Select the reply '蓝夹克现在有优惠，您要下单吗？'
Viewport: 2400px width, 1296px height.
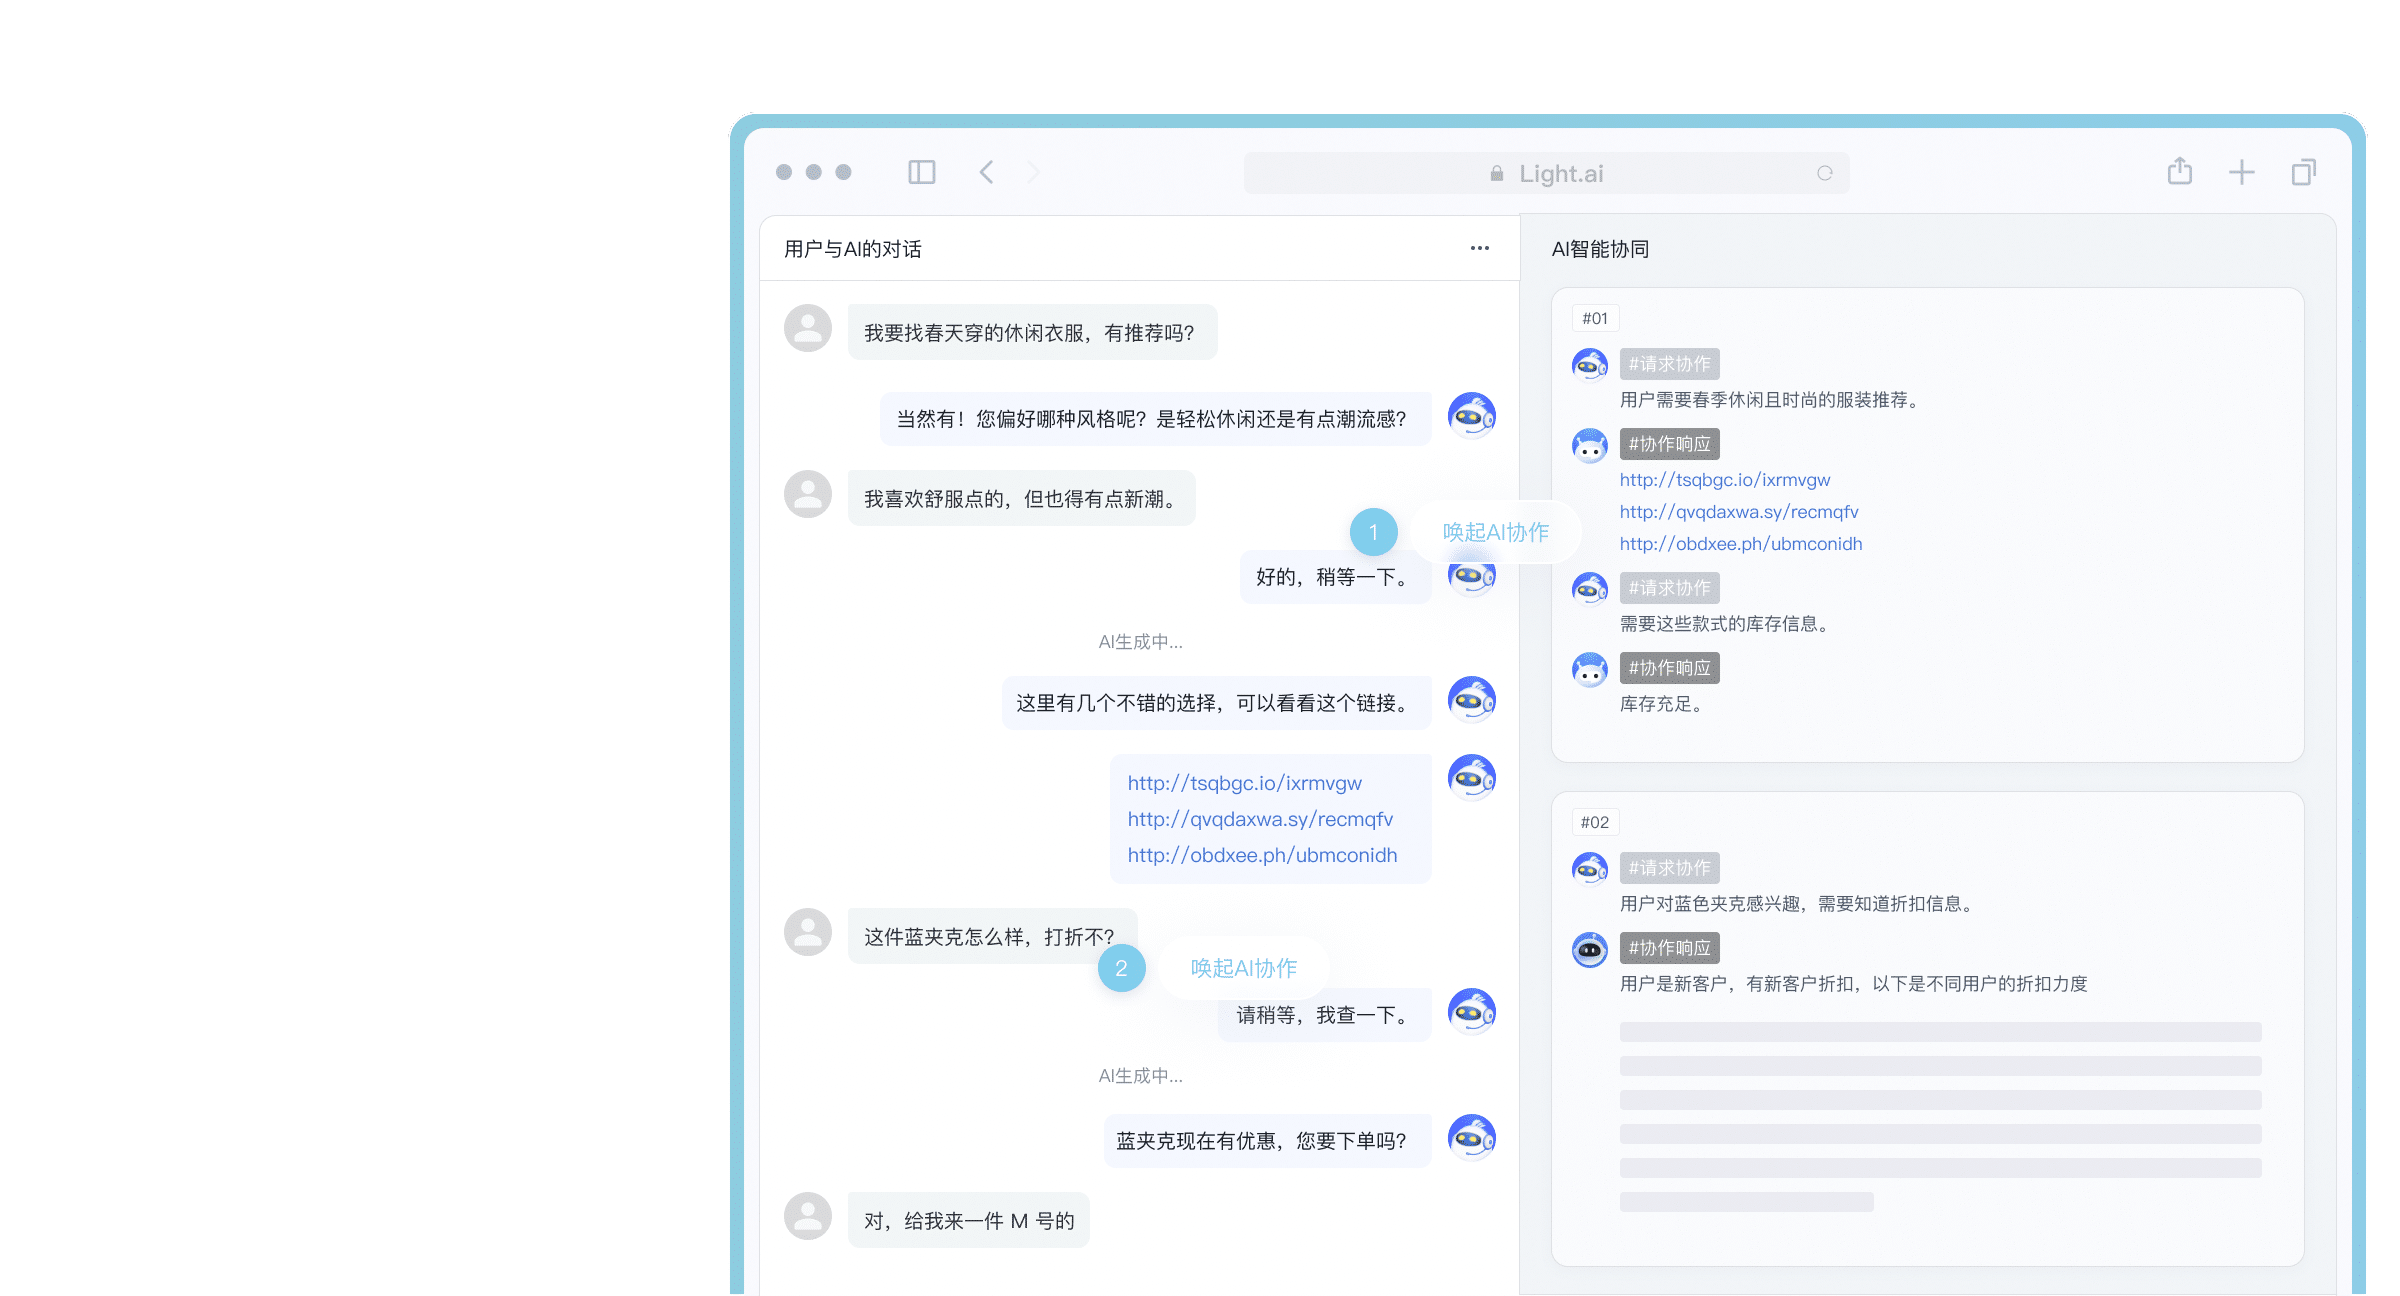click(x=1268, y=1141)
